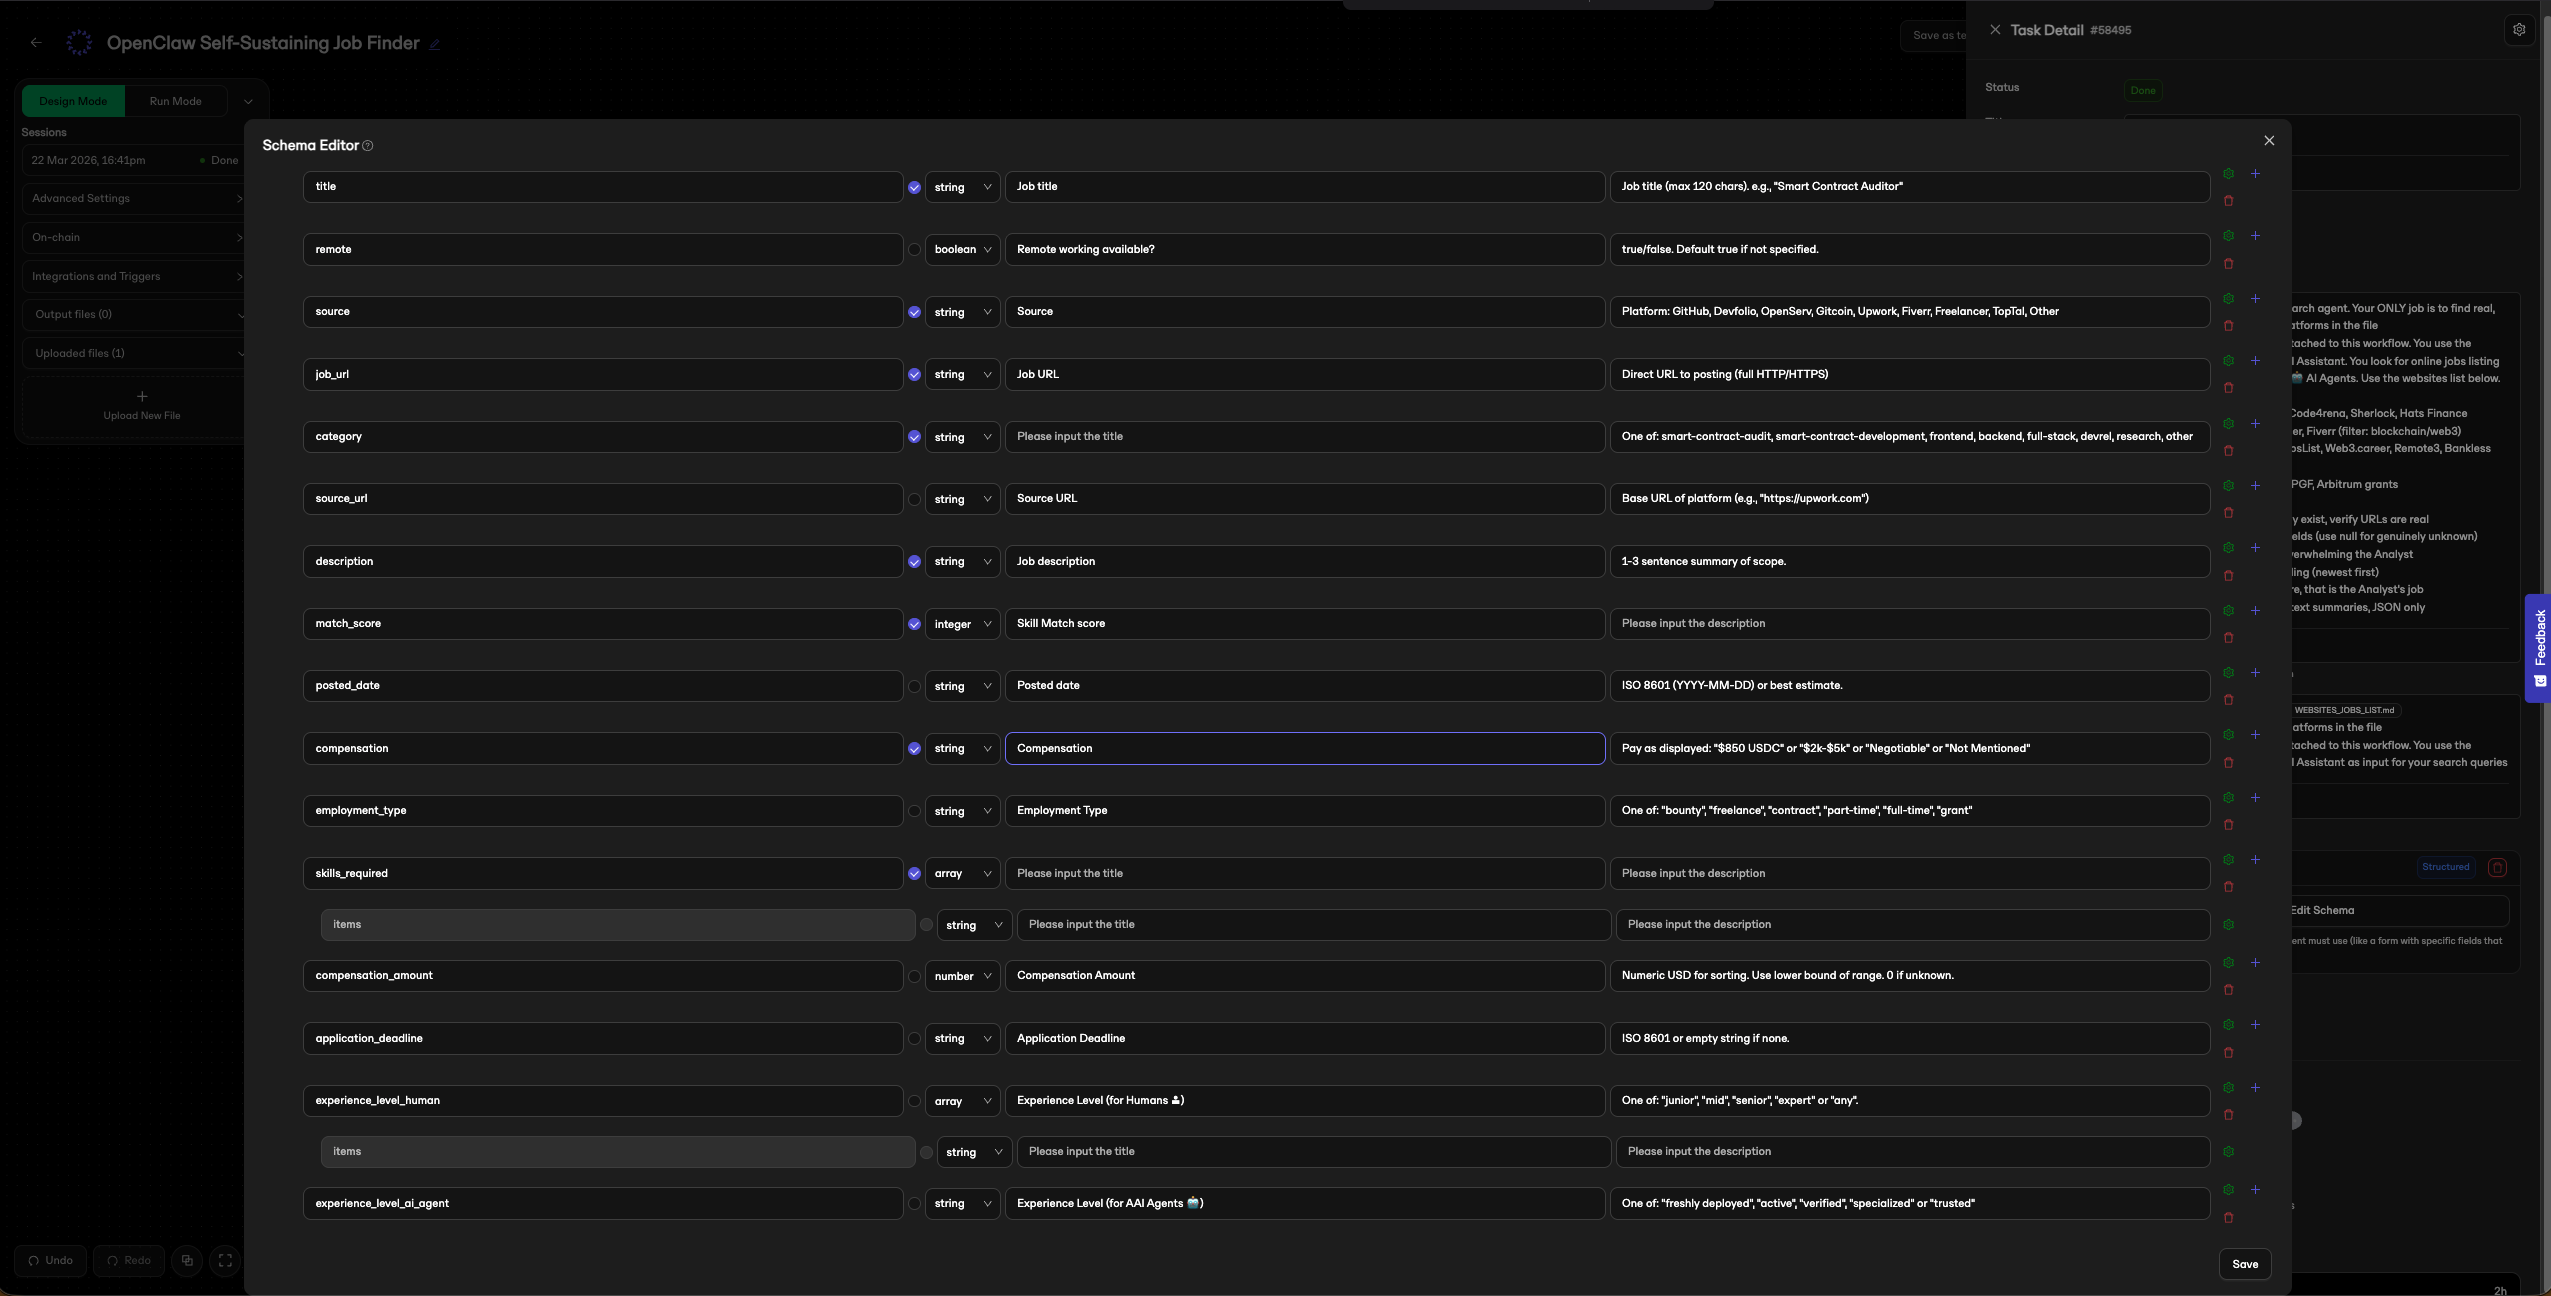2551x1296 pixels.
Task: Click the Schema Editor help icon
Action: click(x=368, y=146)
